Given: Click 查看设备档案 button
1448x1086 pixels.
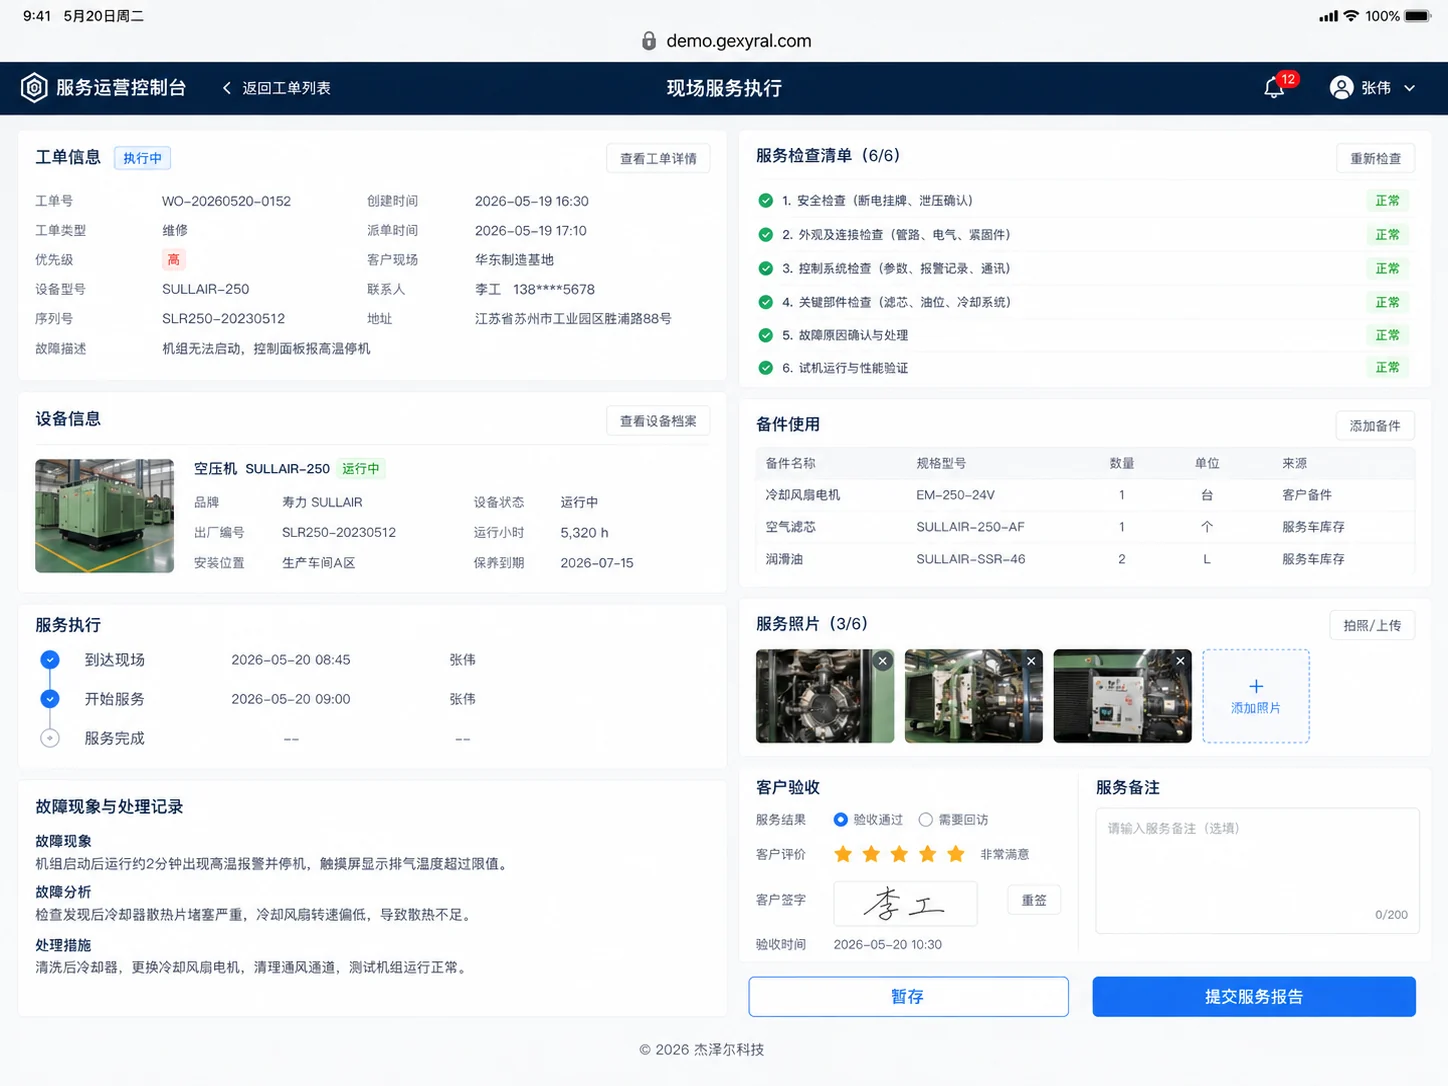Looking at the screenshot, I should click(x=658, y=421).
